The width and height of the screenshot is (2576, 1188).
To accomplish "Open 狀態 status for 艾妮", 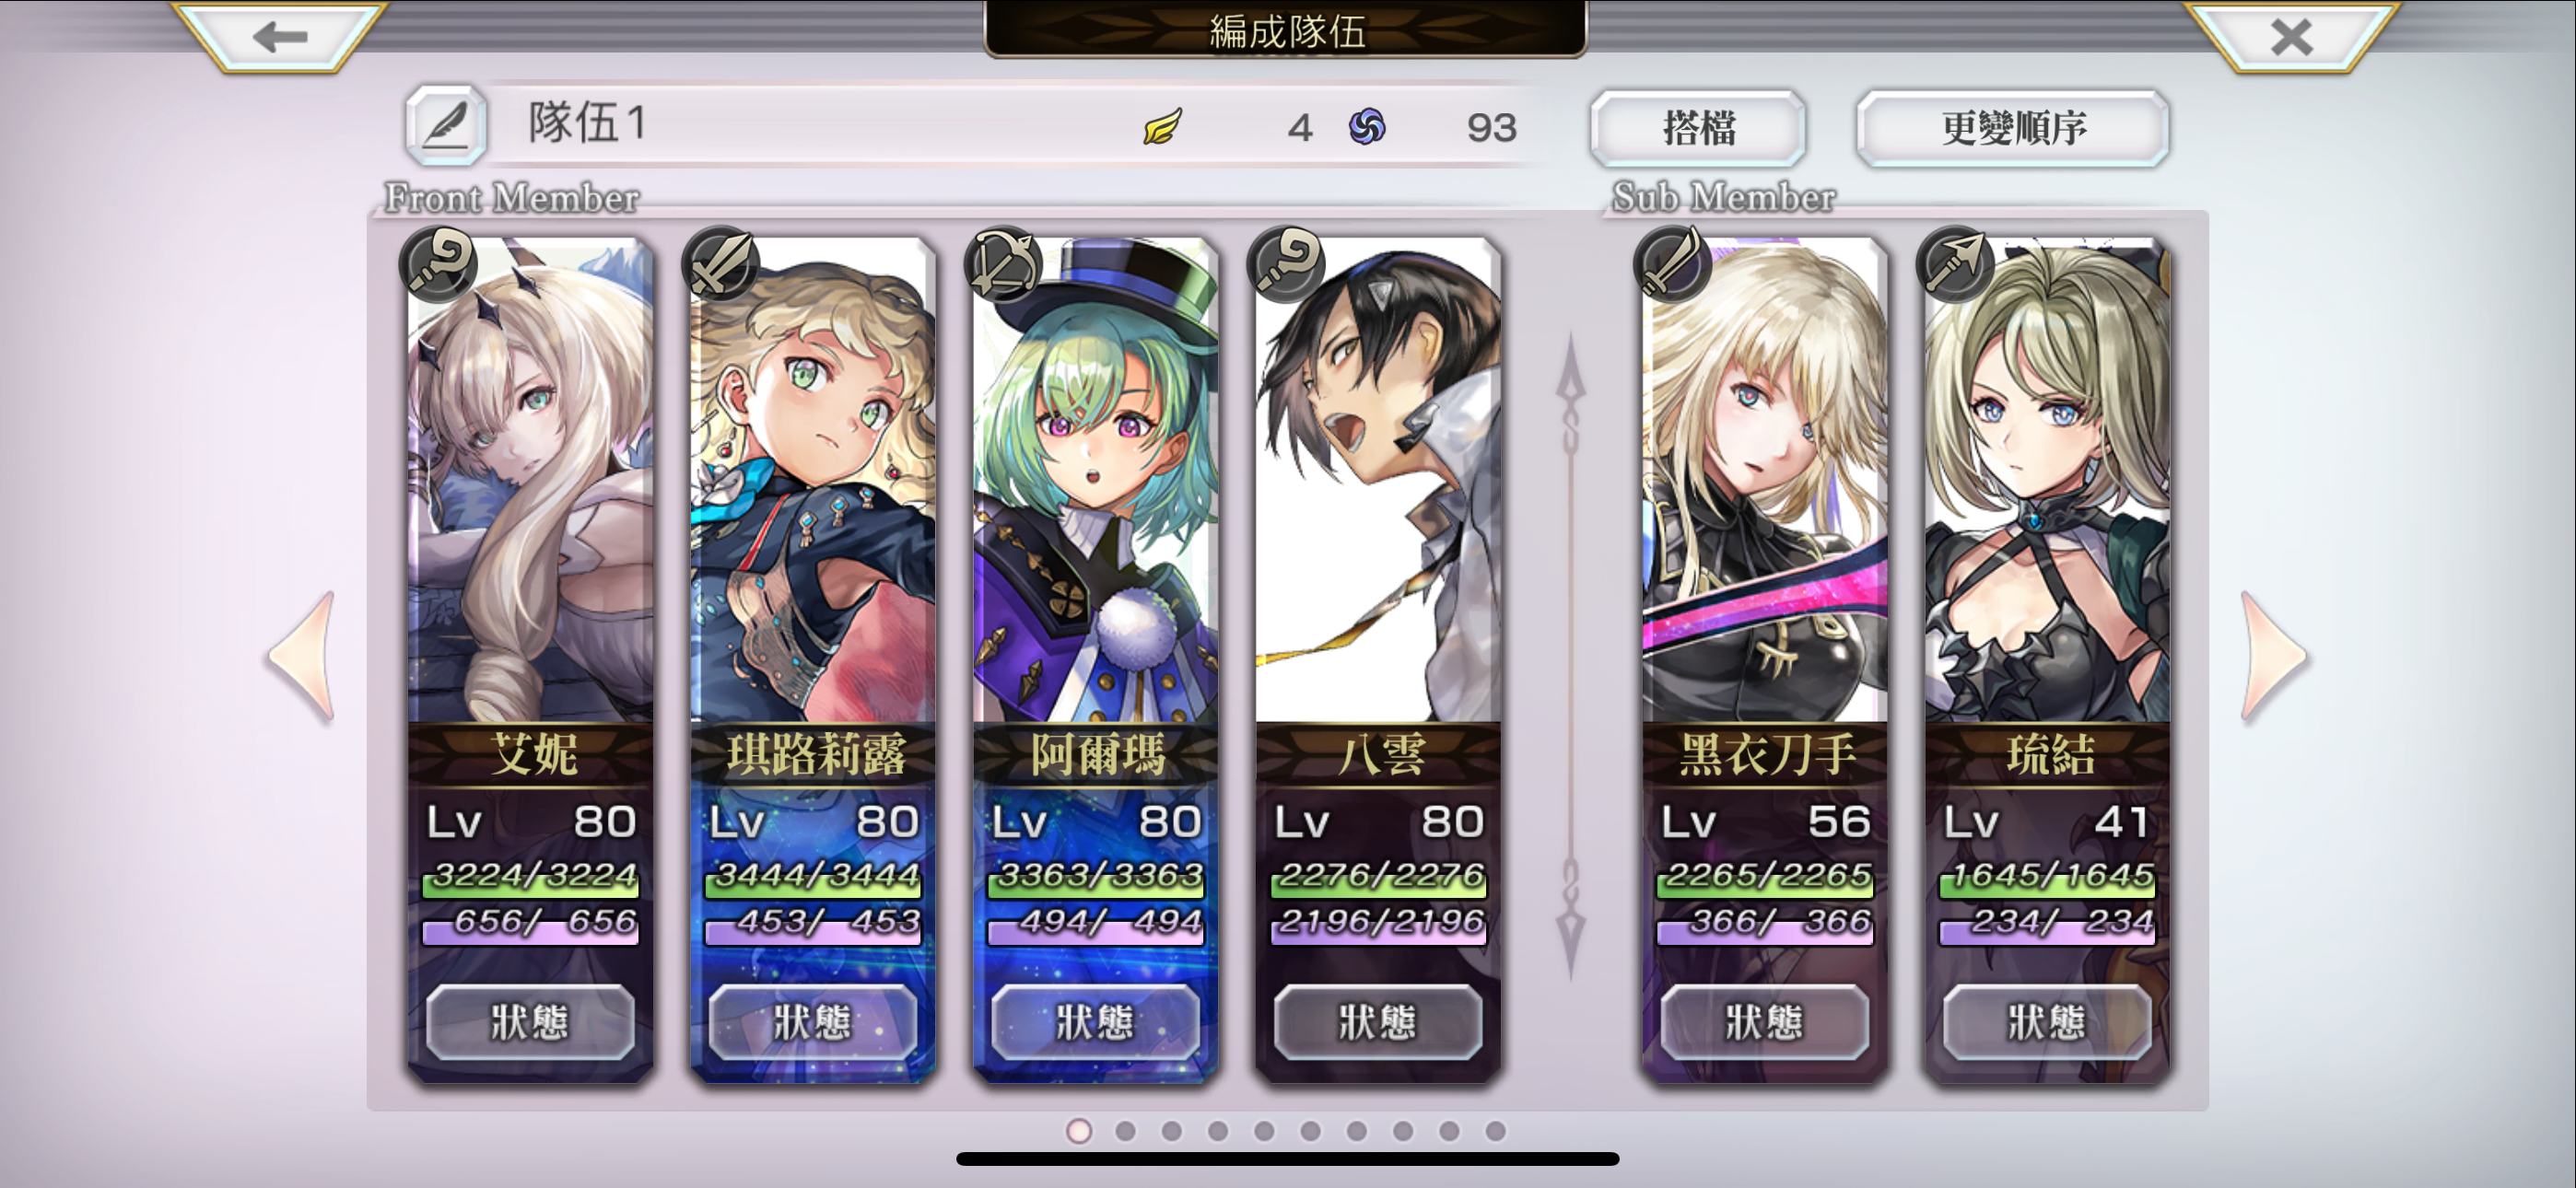I will (530, 1022).
